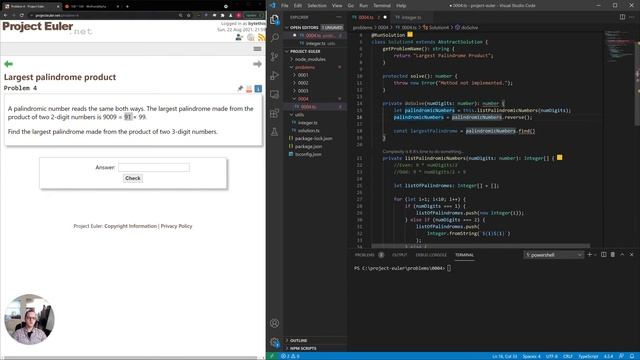Reload the browser page
640x360 pixels.
(x=22, y=15)
